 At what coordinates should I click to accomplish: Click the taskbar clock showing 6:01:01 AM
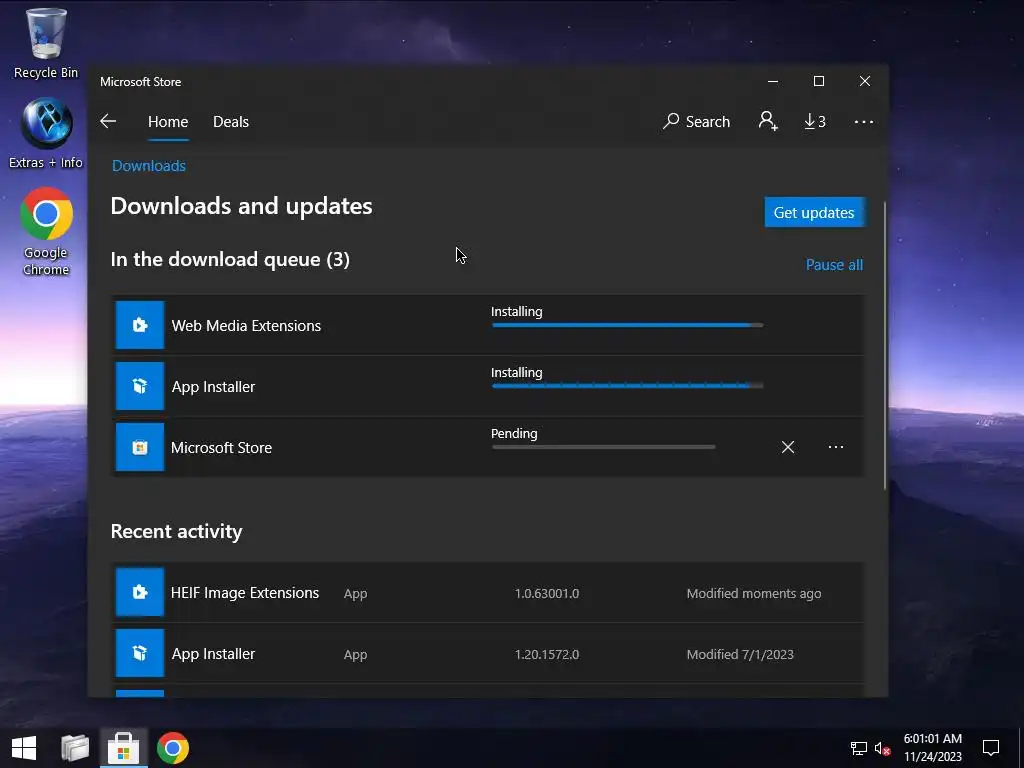(x=933, y=748)
